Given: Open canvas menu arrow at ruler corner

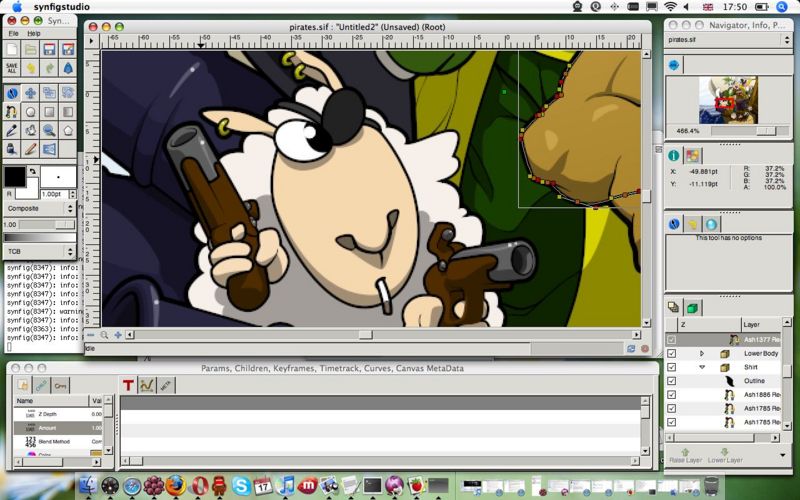Looking at the screenshot, I should 91,41.
